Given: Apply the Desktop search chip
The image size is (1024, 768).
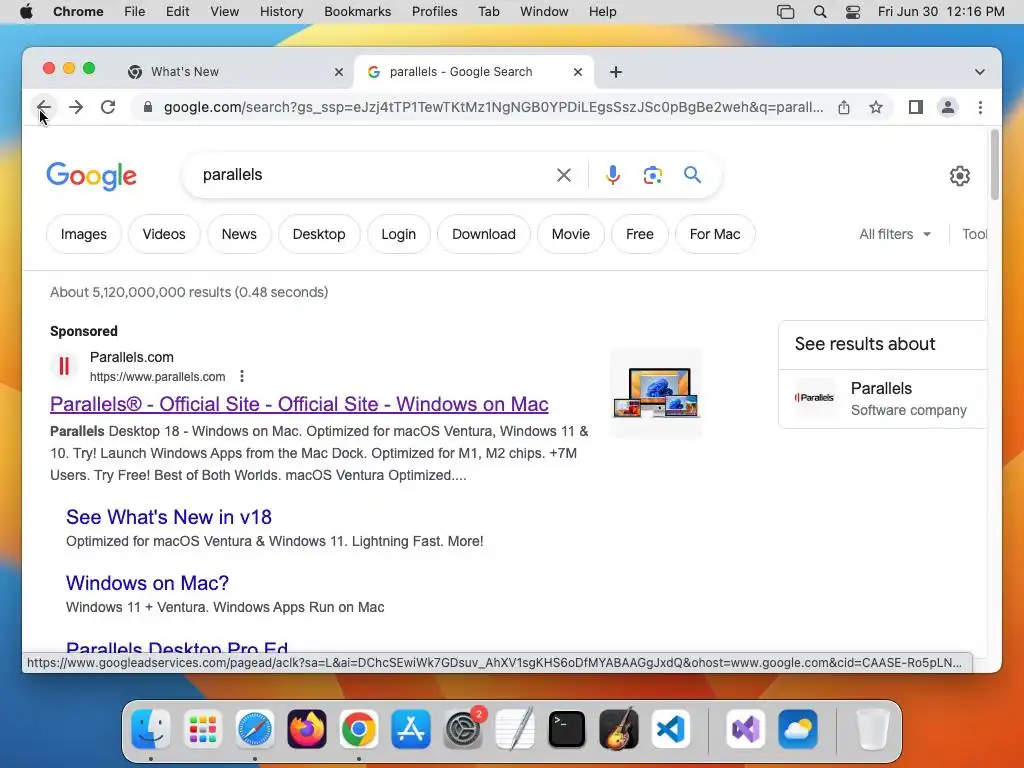Looking at the screenshot, I should click(319, 234).
